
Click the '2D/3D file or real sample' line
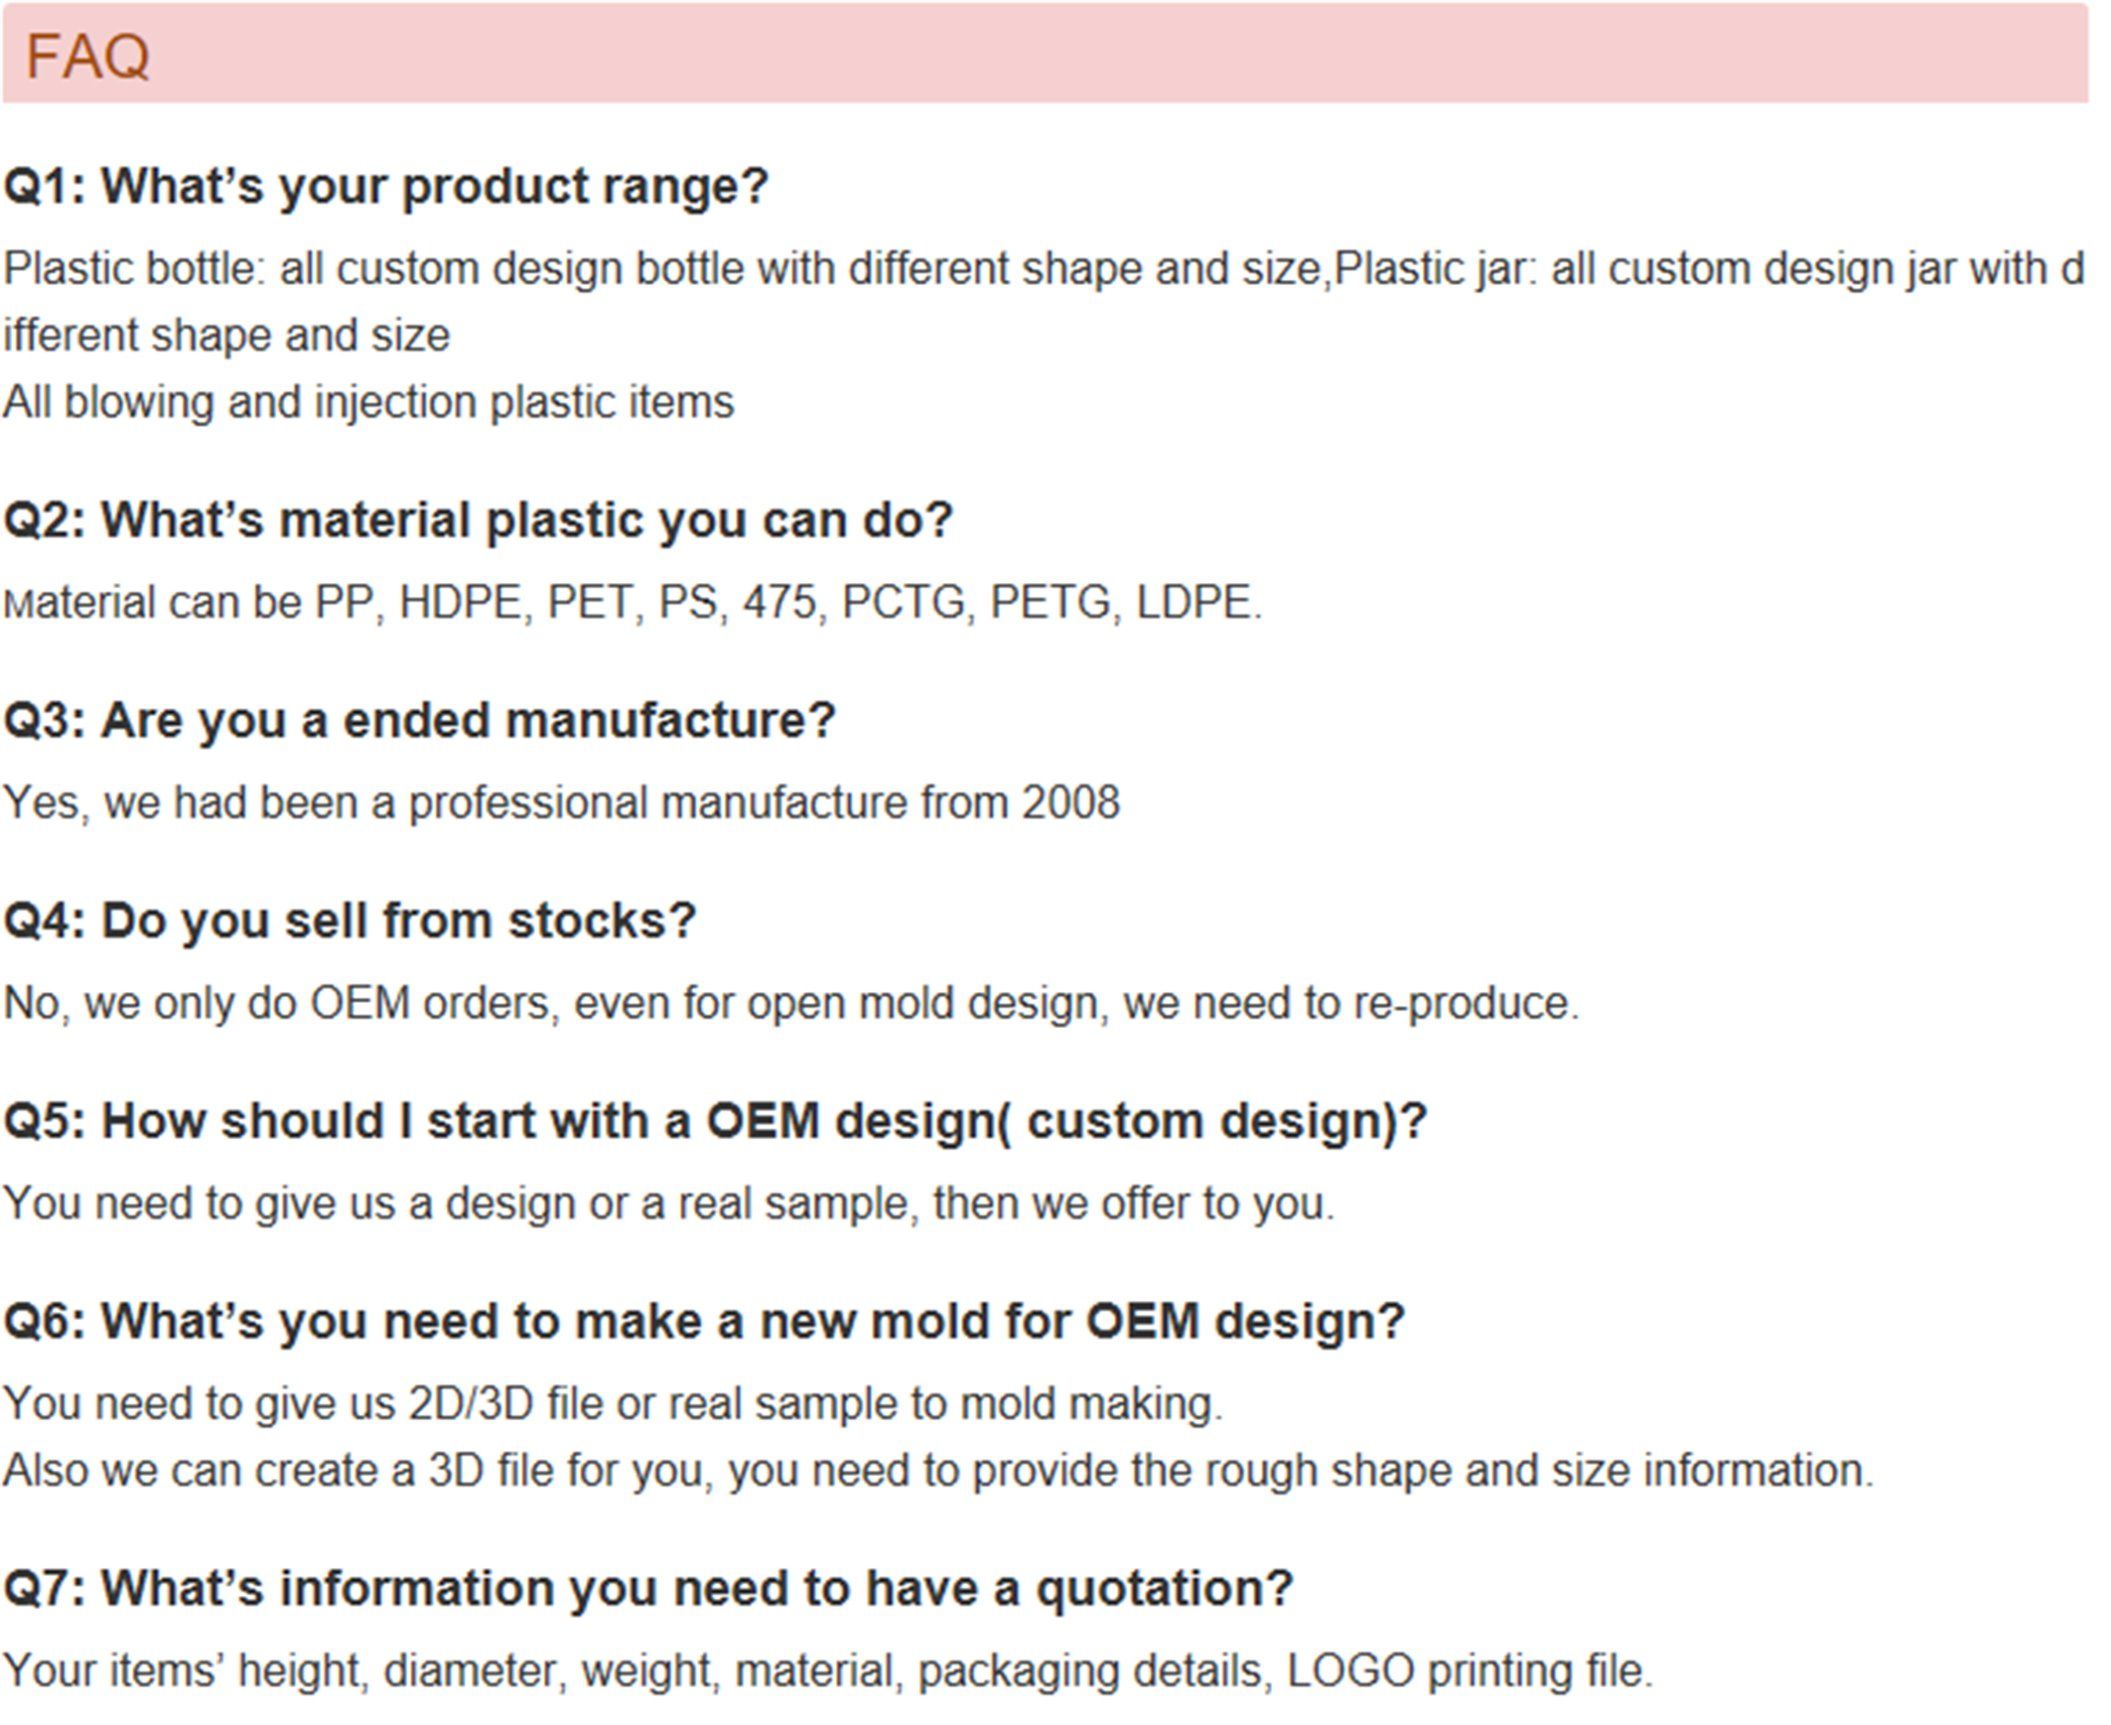[x=613, y=1404]
